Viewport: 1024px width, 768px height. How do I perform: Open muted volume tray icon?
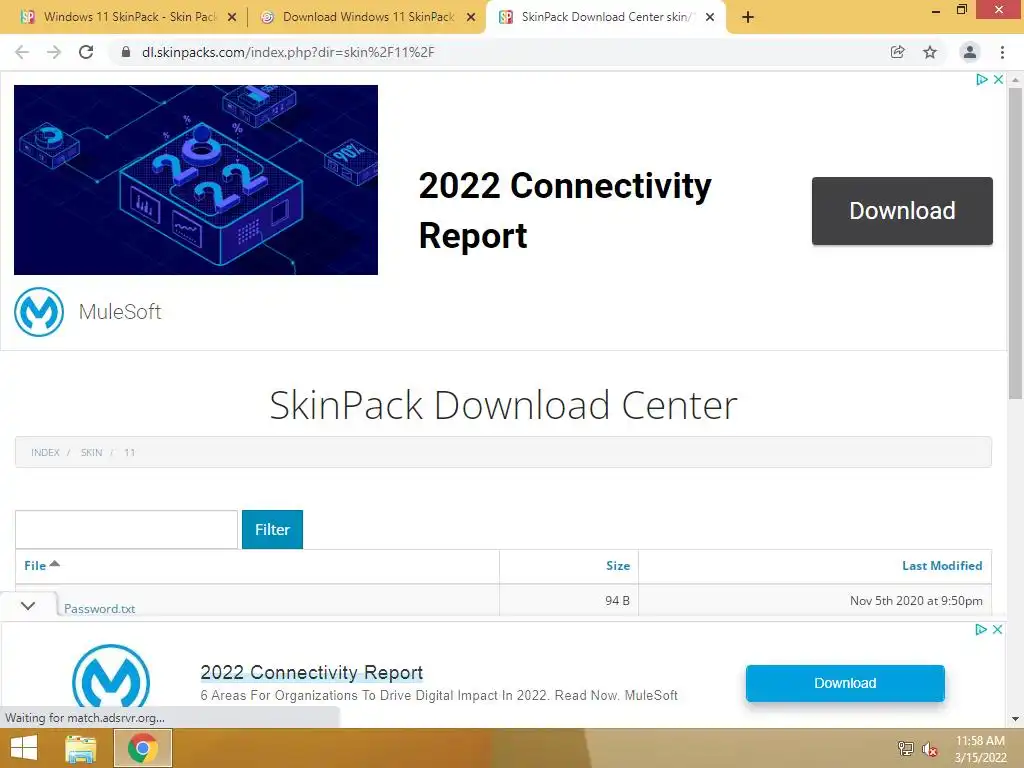pyautogui.click(x=929, y=749)
